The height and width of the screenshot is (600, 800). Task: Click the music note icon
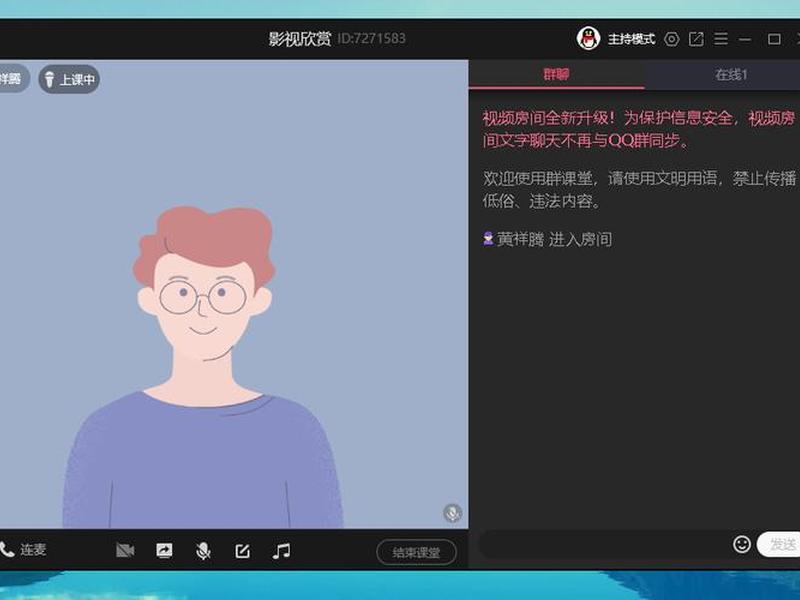tap(281, 551)
